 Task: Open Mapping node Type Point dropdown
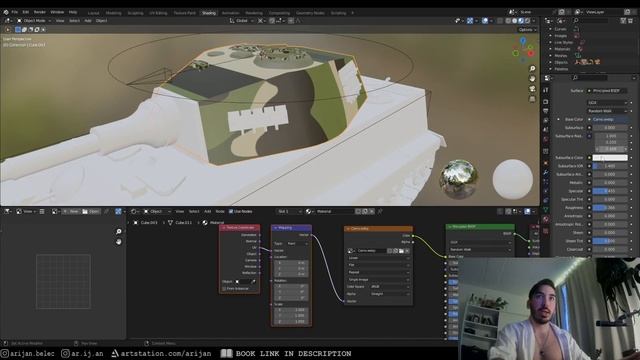(x=298, y=244)
